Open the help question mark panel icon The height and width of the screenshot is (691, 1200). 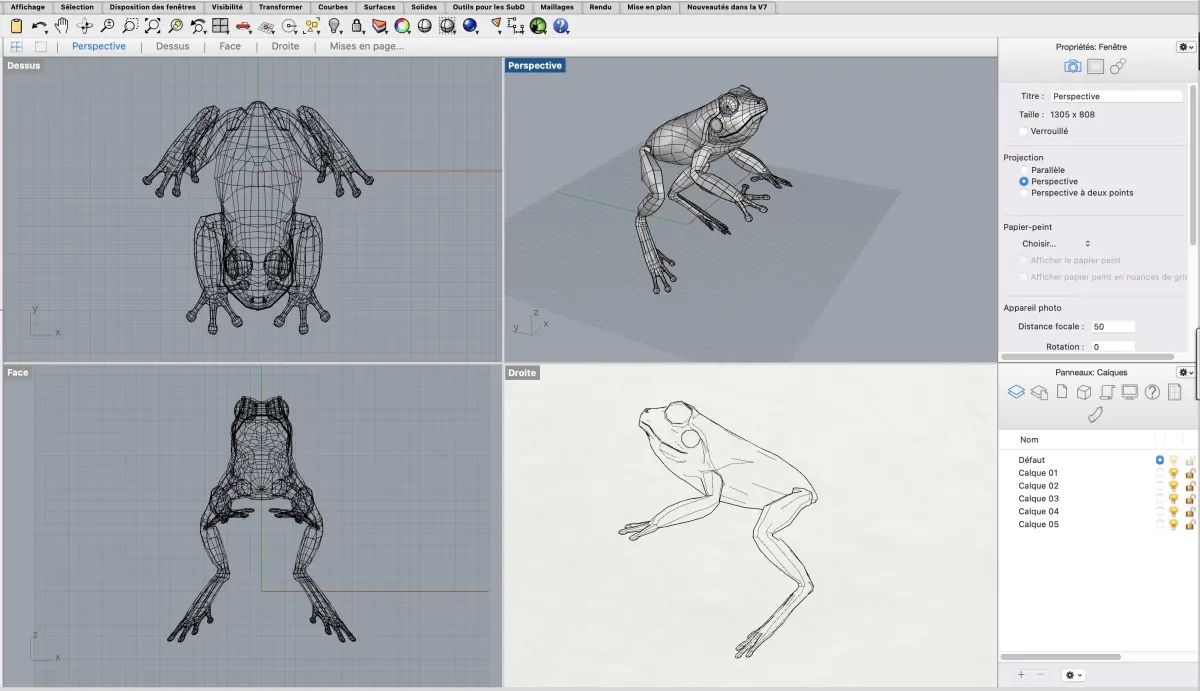pos(1152,392)
